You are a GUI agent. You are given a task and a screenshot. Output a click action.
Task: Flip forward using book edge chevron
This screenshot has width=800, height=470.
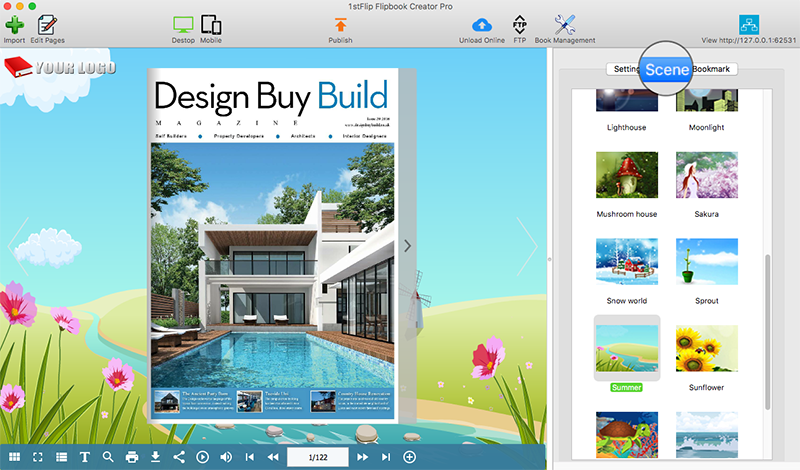pyautogui.click(x=408, y=246)
